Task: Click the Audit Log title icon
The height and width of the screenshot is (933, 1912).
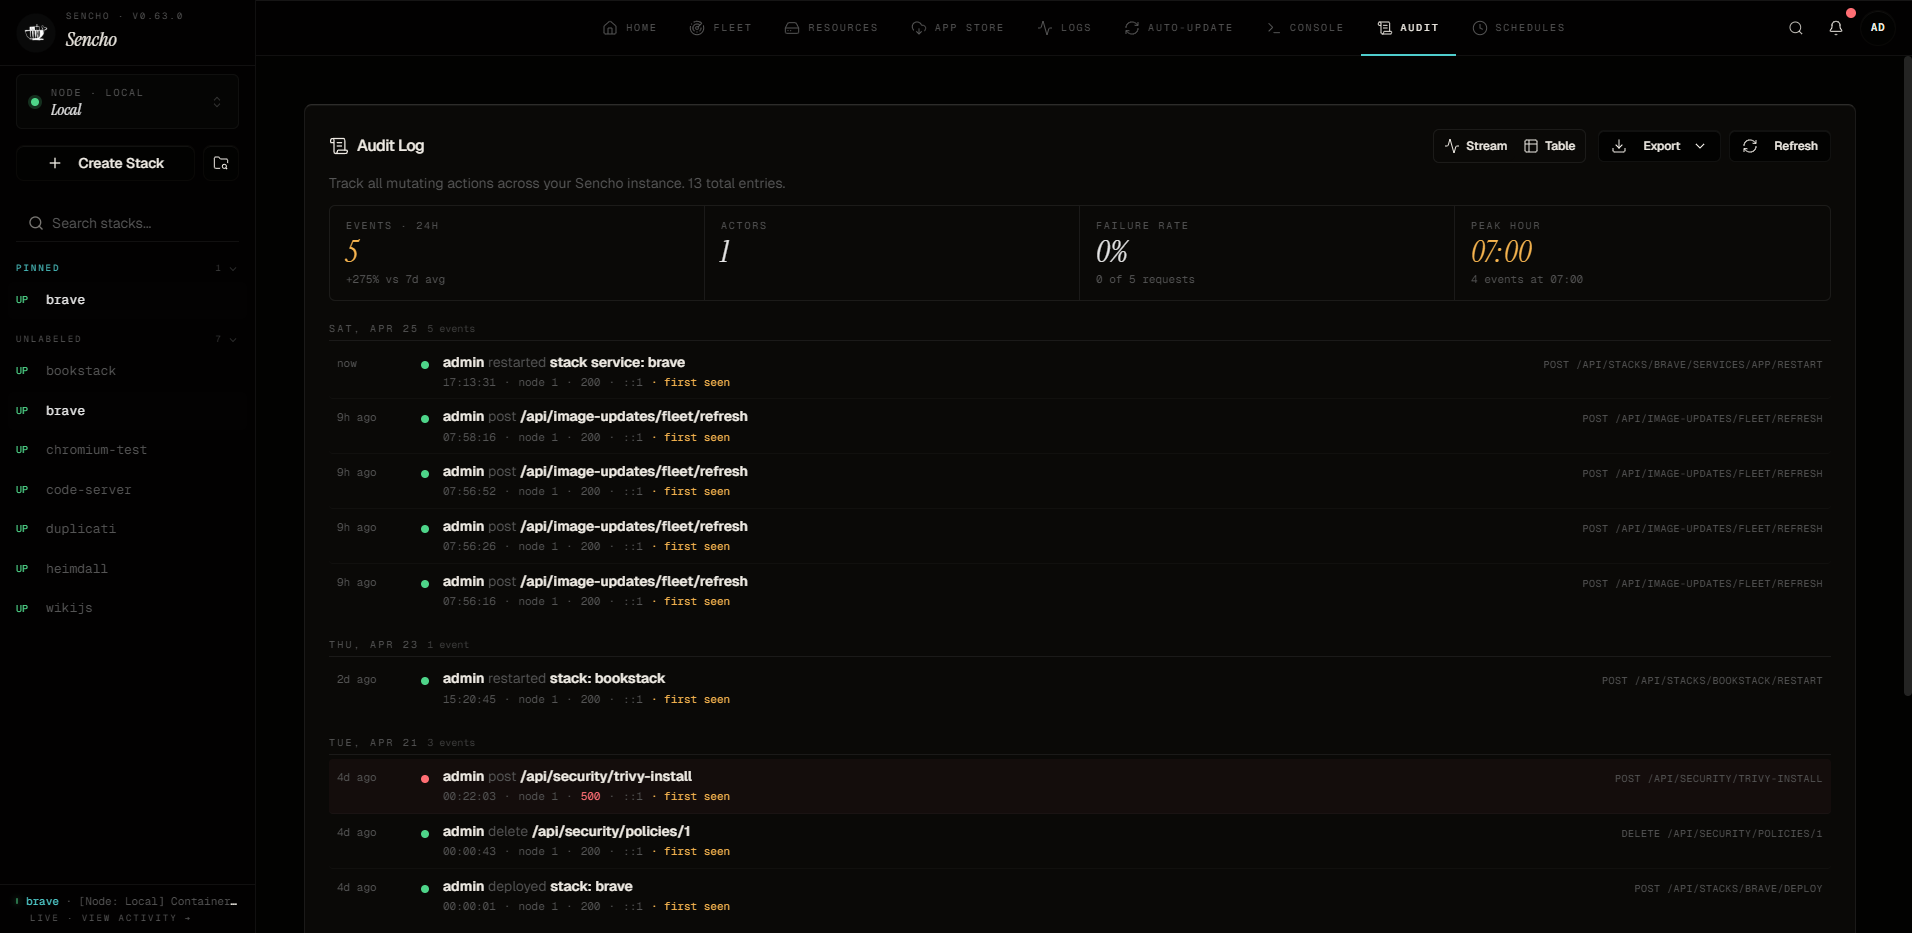Action: [339, 146]
